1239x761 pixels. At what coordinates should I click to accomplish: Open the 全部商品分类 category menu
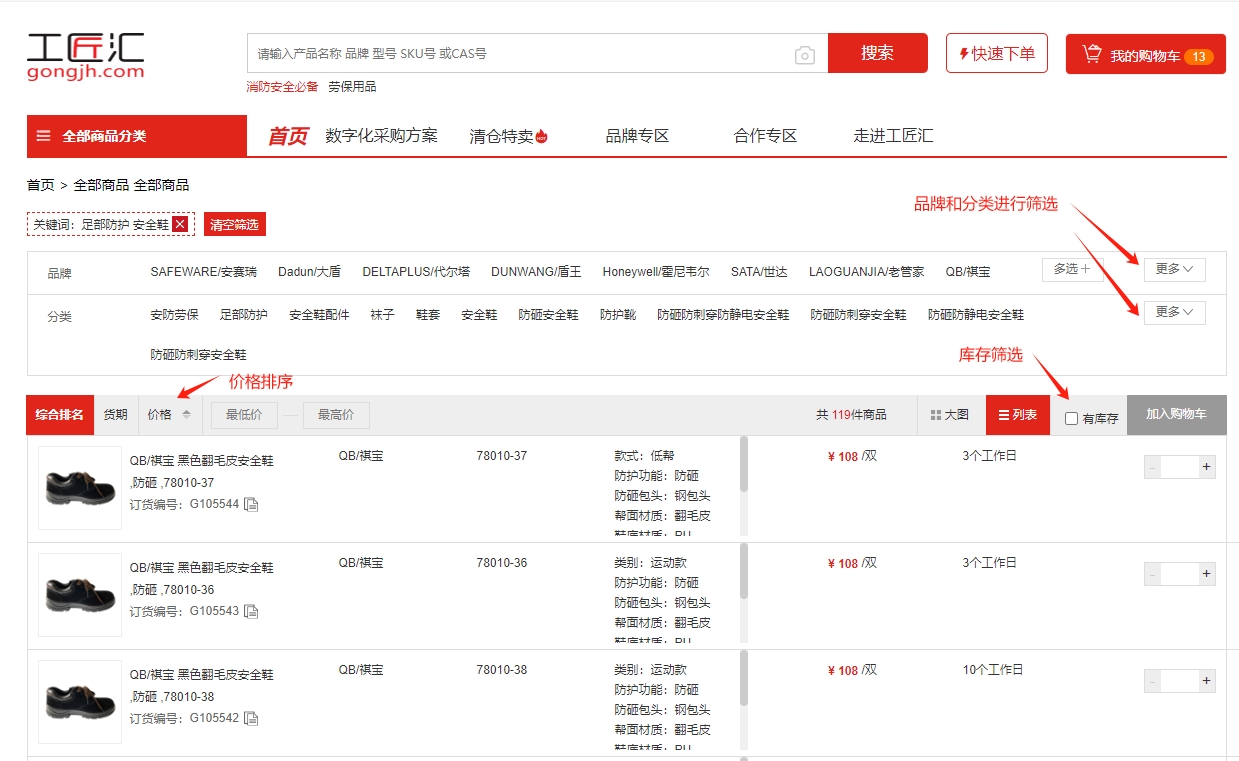[137, 136]
